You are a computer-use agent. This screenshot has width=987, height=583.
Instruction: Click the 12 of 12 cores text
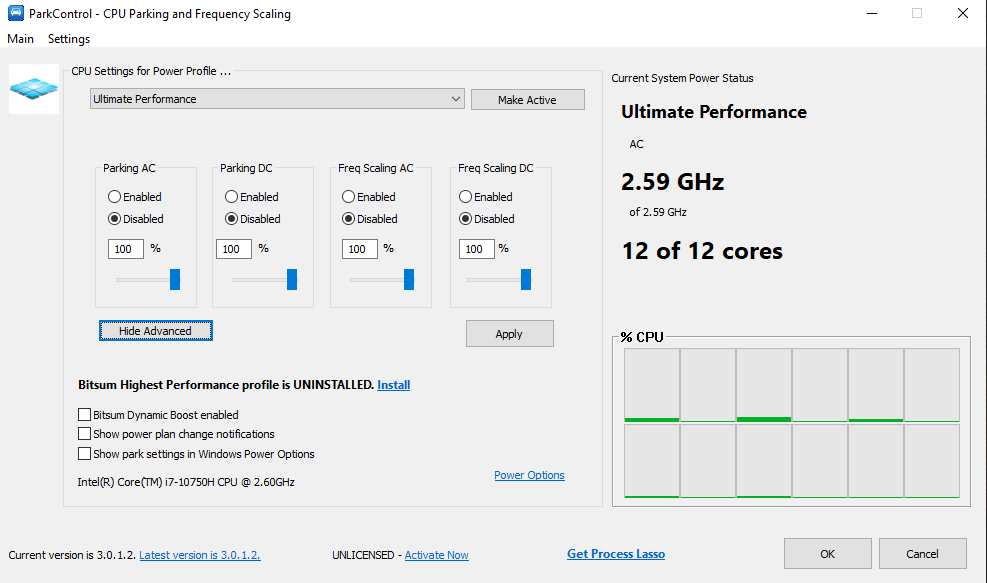click(702, 251)
